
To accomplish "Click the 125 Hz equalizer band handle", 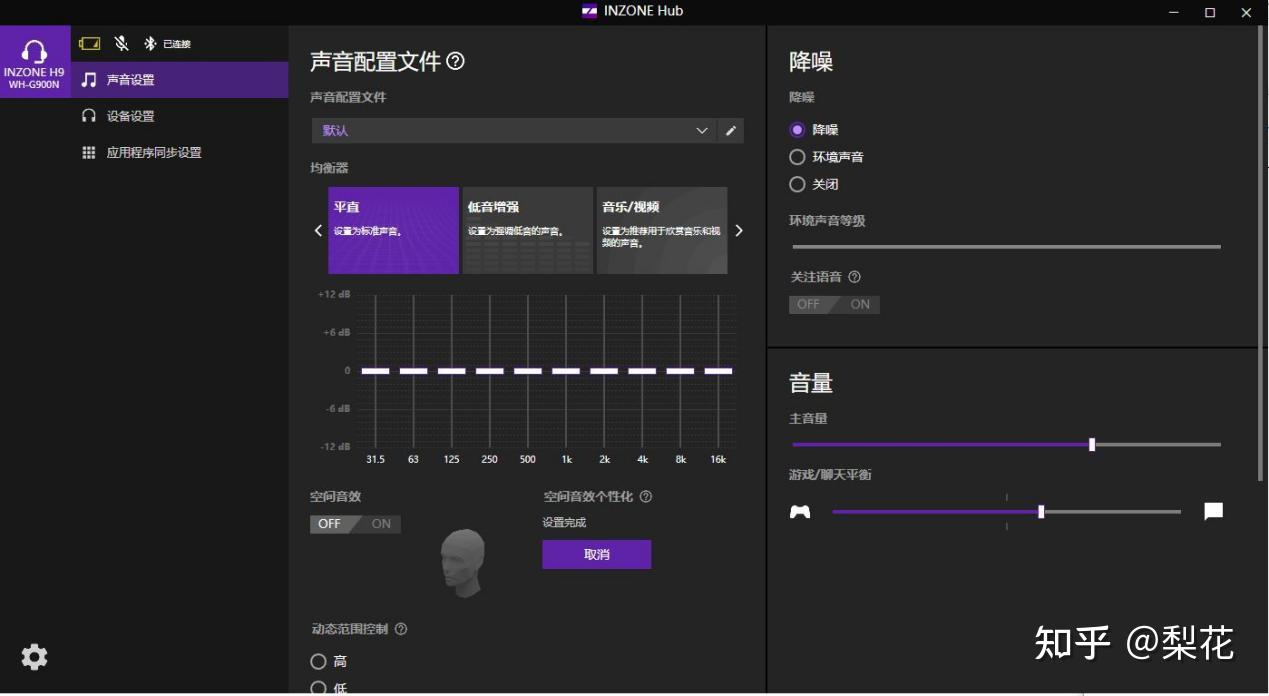I will pos(451,371).
